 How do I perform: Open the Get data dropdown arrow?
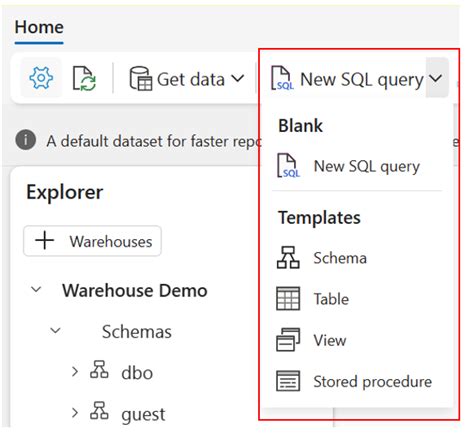[x=238, y=79]
